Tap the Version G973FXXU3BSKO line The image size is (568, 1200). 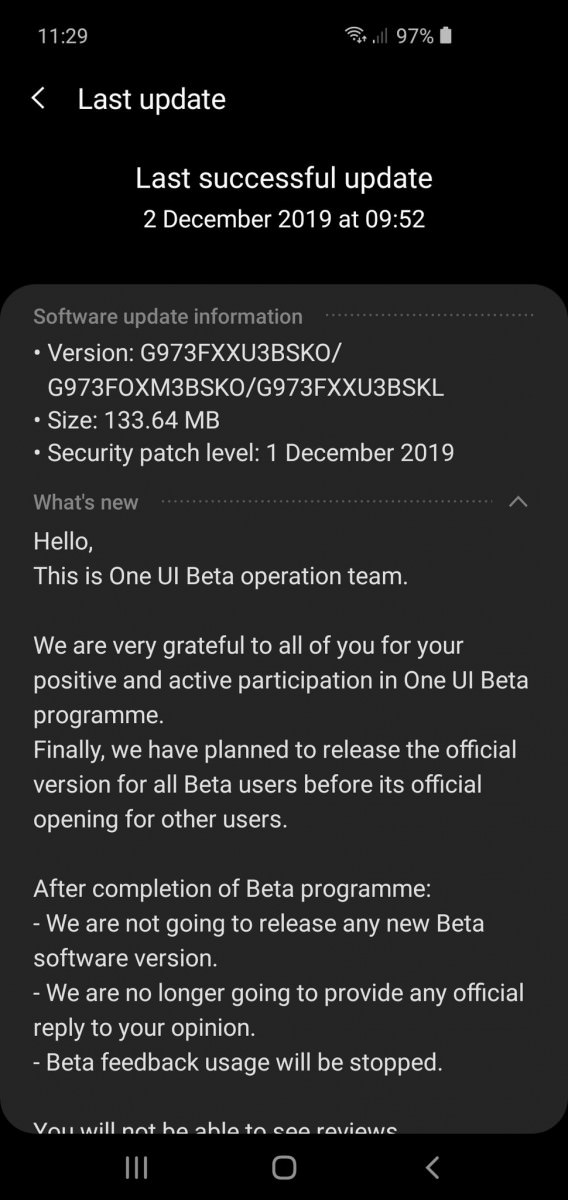(240, 371)
